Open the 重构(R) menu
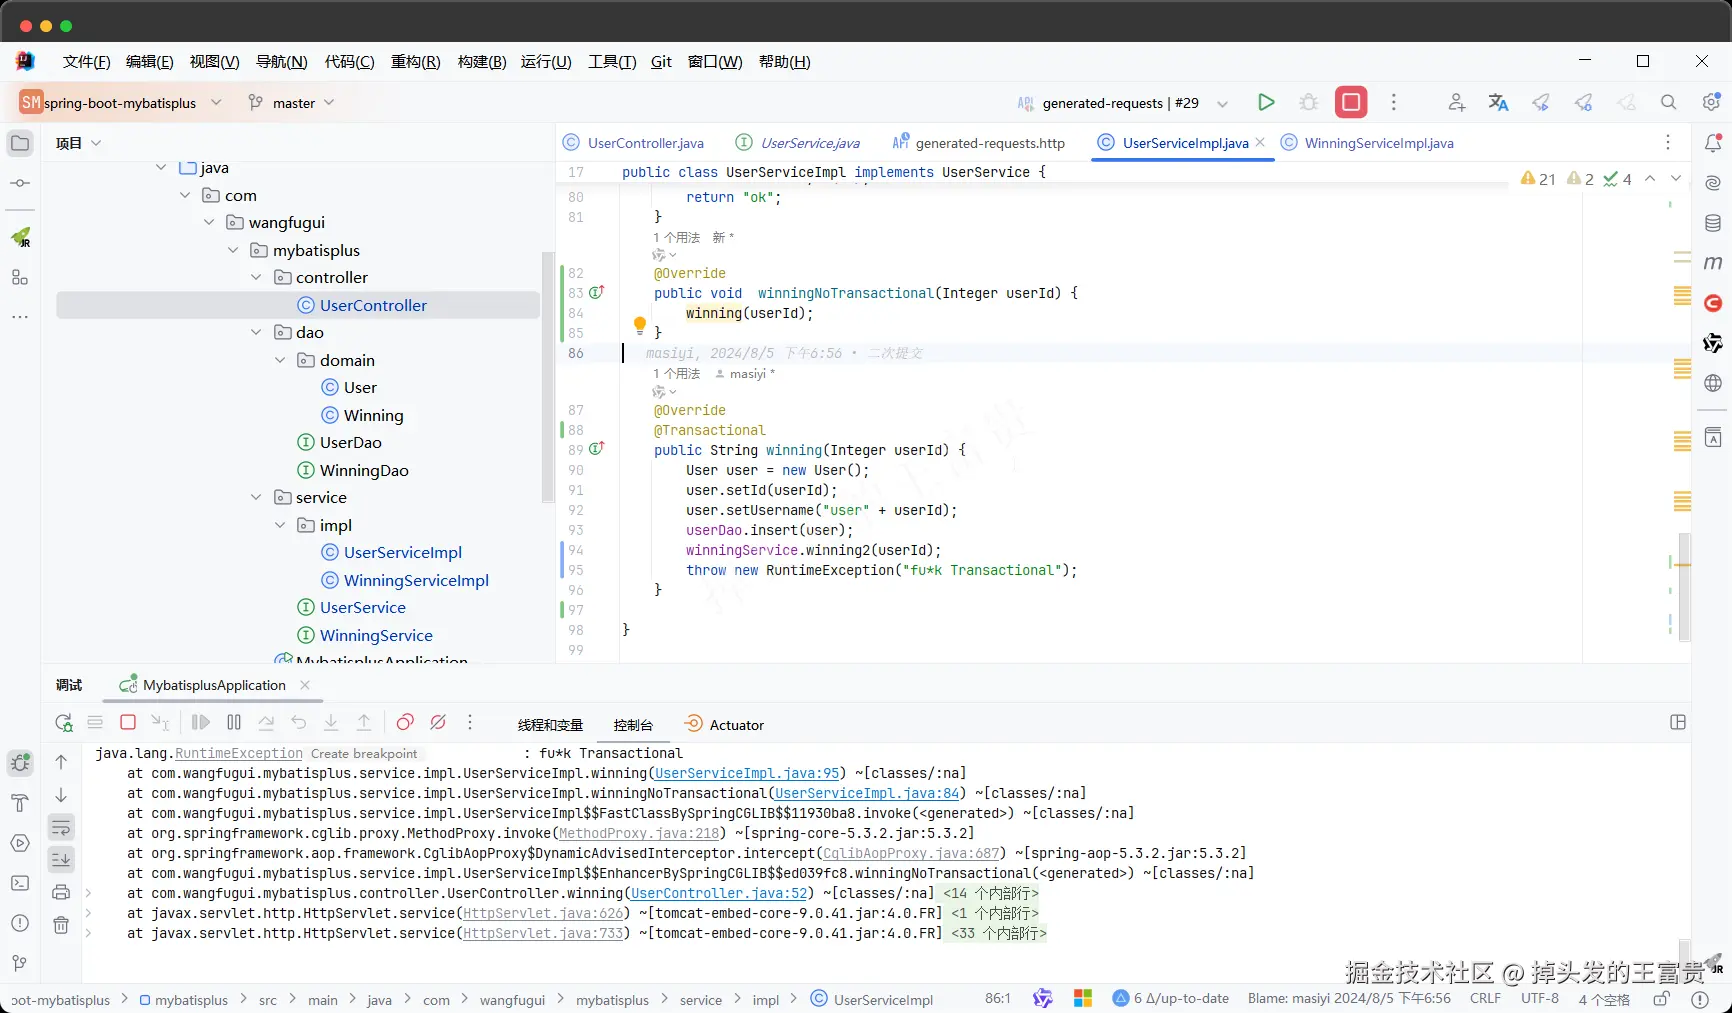Image resolution: width=1732 pixels, height=1013 pixels. (415, 62)
